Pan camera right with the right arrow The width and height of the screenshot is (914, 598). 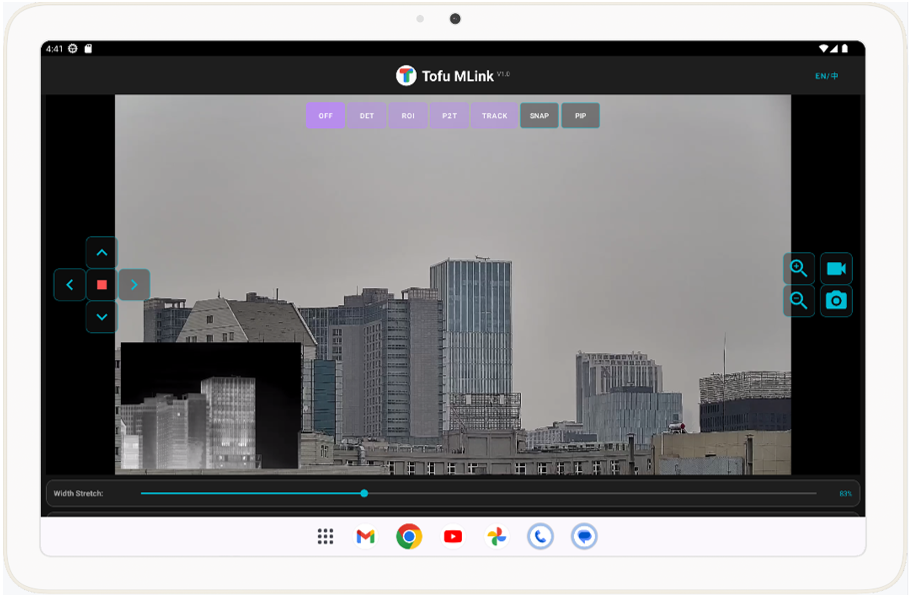coord(134,285)
